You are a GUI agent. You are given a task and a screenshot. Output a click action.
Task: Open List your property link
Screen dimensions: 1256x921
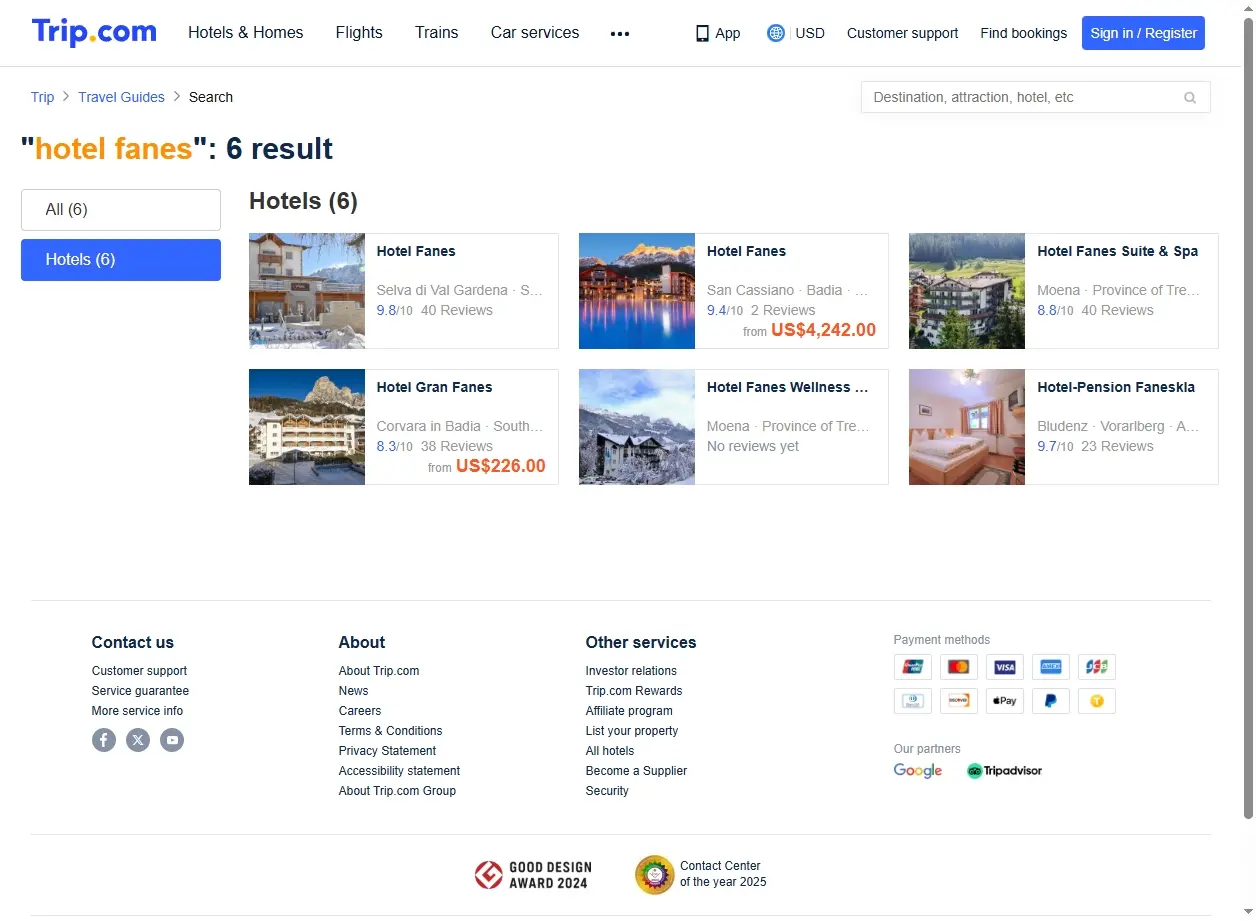click(632, 731)
